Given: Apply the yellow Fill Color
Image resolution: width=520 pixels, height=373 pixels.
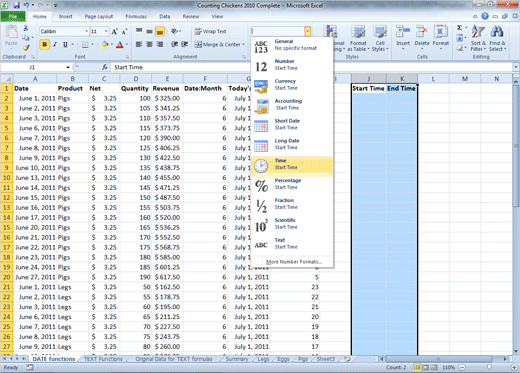Looking at the screenshot, I should pos(105,44).
